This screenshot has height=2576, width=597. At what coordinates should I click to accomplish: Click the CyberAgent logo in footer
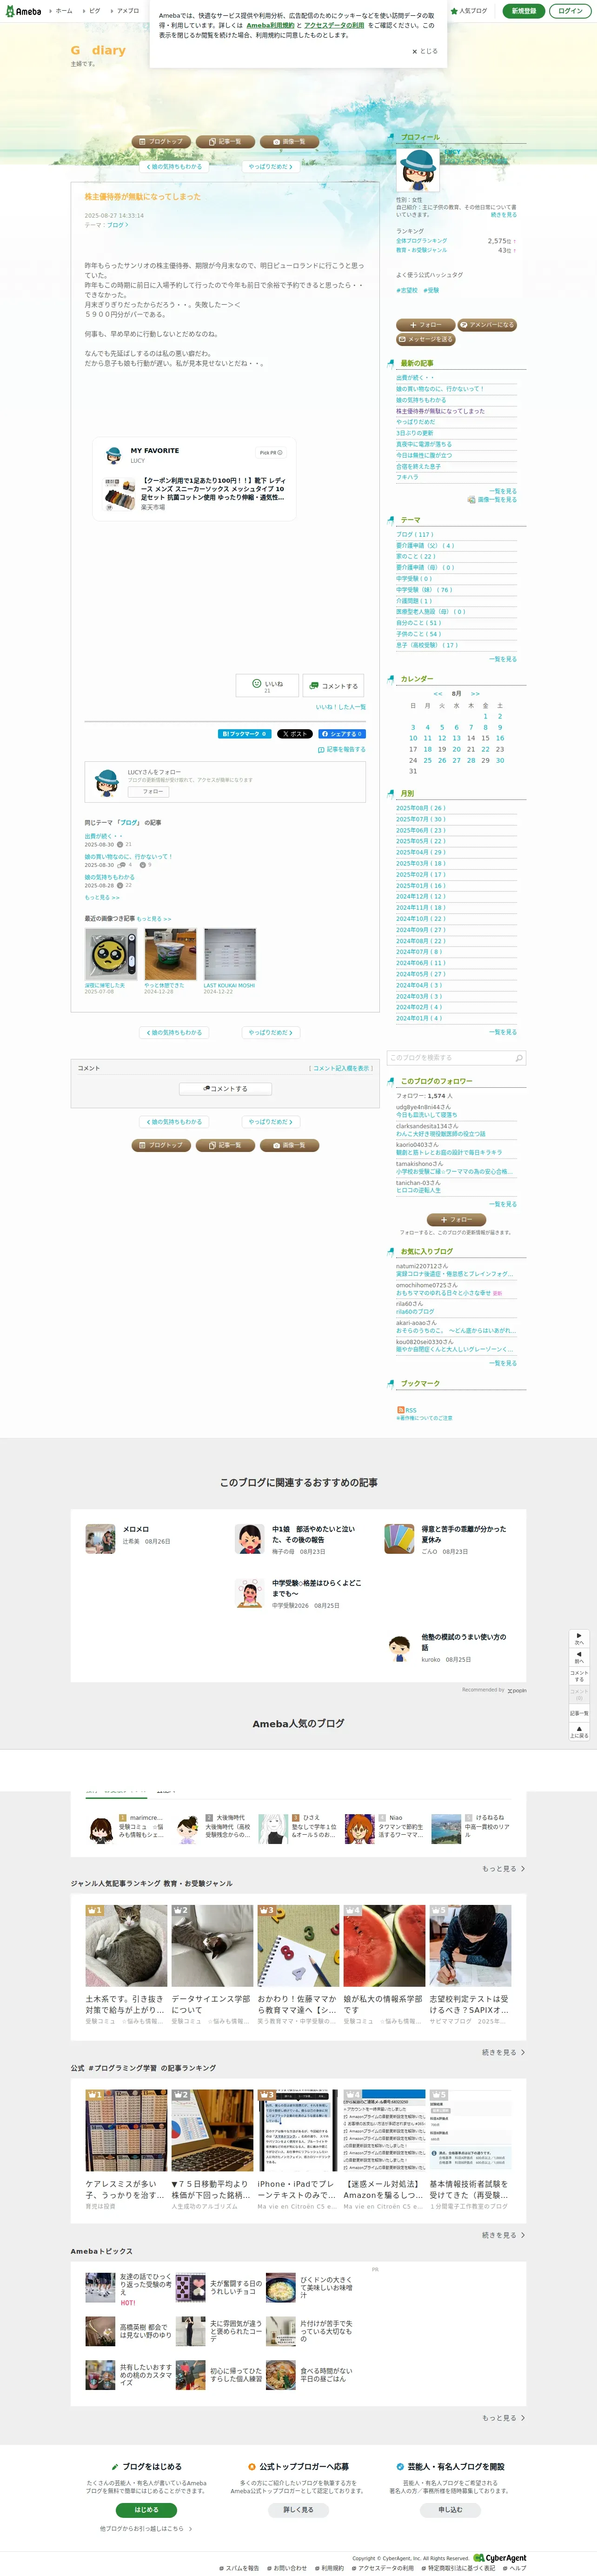pos(500,2558)
